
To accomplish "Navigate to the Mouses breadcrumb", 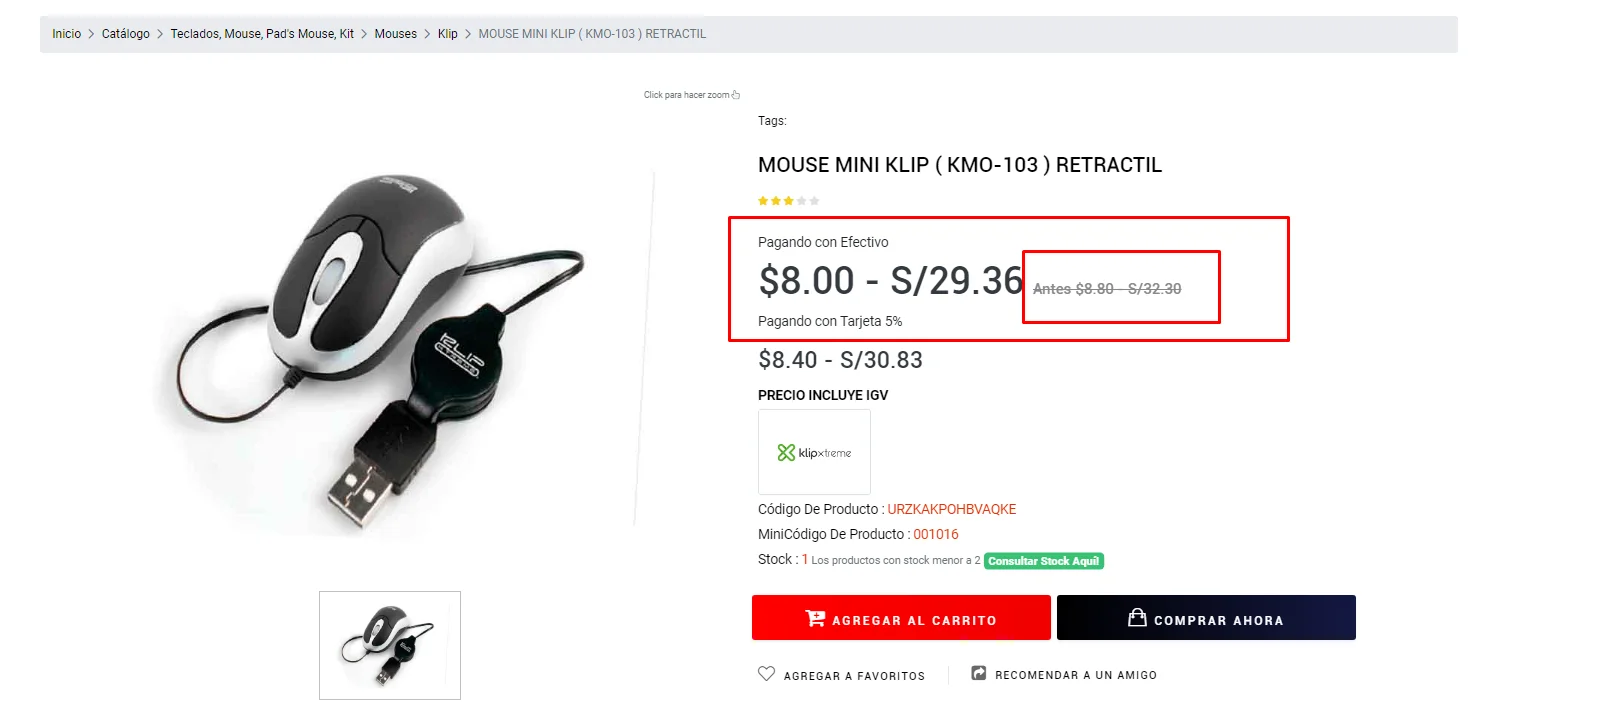I will 395,34.
